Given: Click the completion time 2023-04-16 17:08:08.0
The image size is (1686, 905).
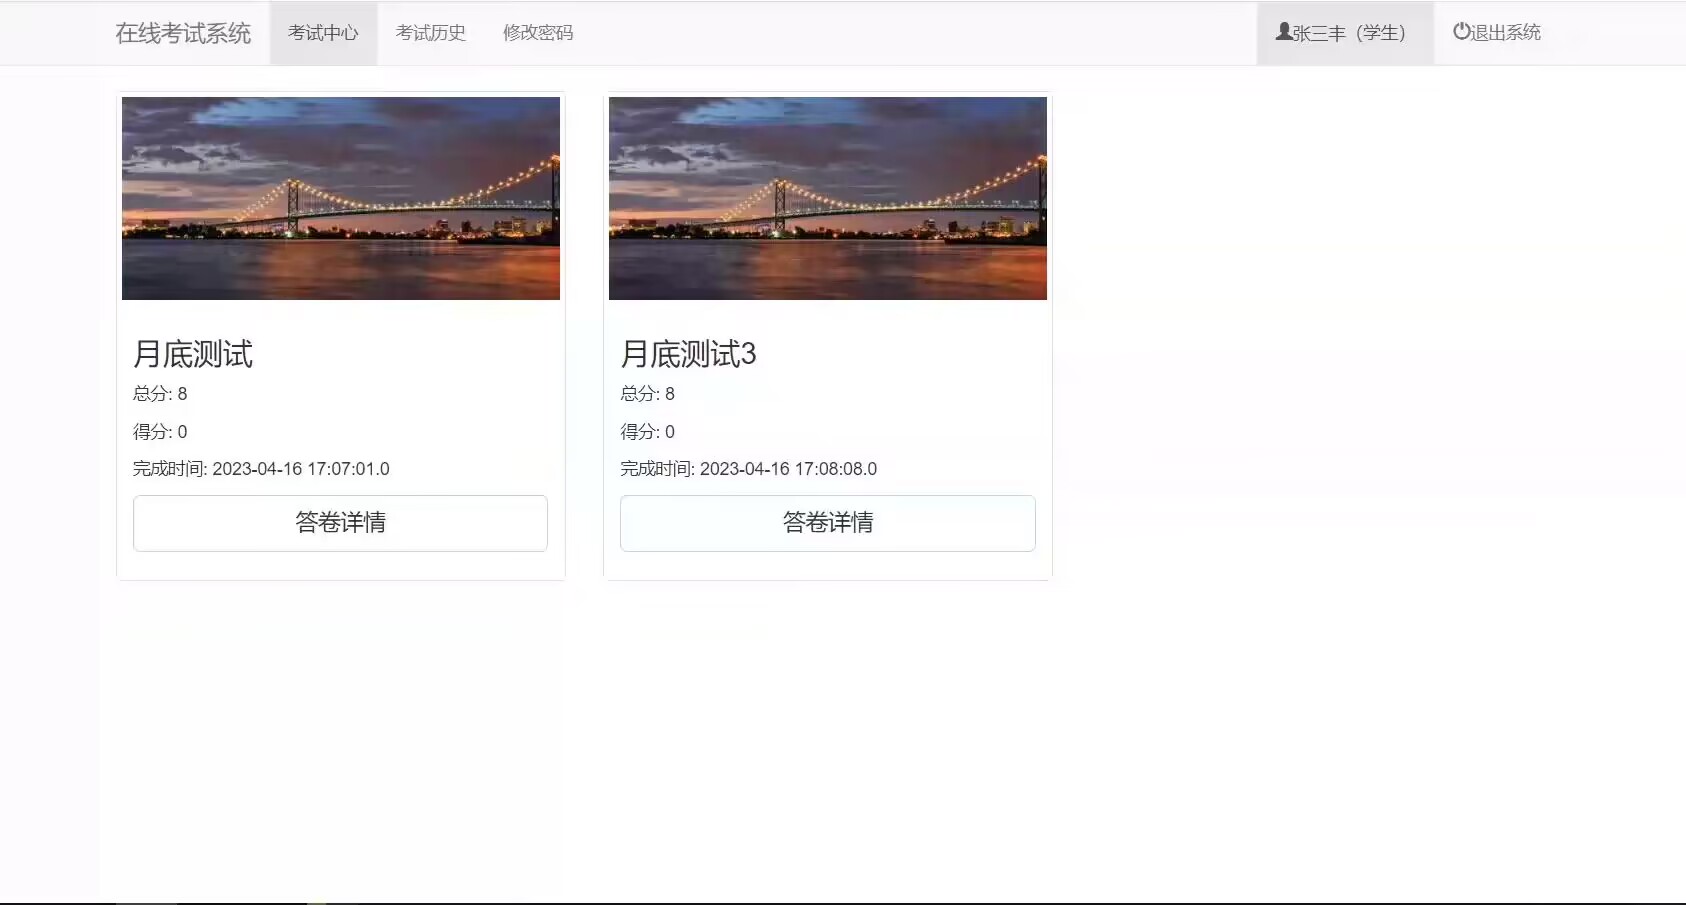Looking at the screenshot, I should coord(788,469).
